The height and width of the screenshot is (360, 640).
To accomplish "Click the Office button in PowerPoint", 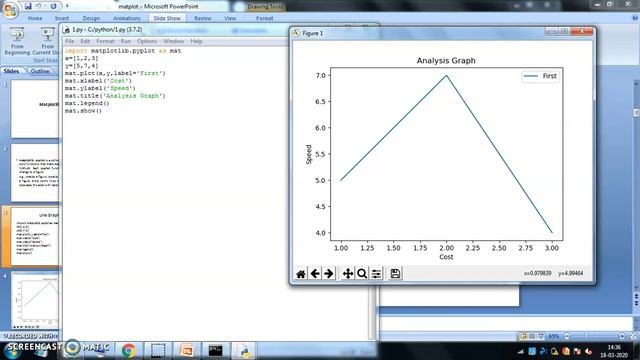I will tap(11, 10).
